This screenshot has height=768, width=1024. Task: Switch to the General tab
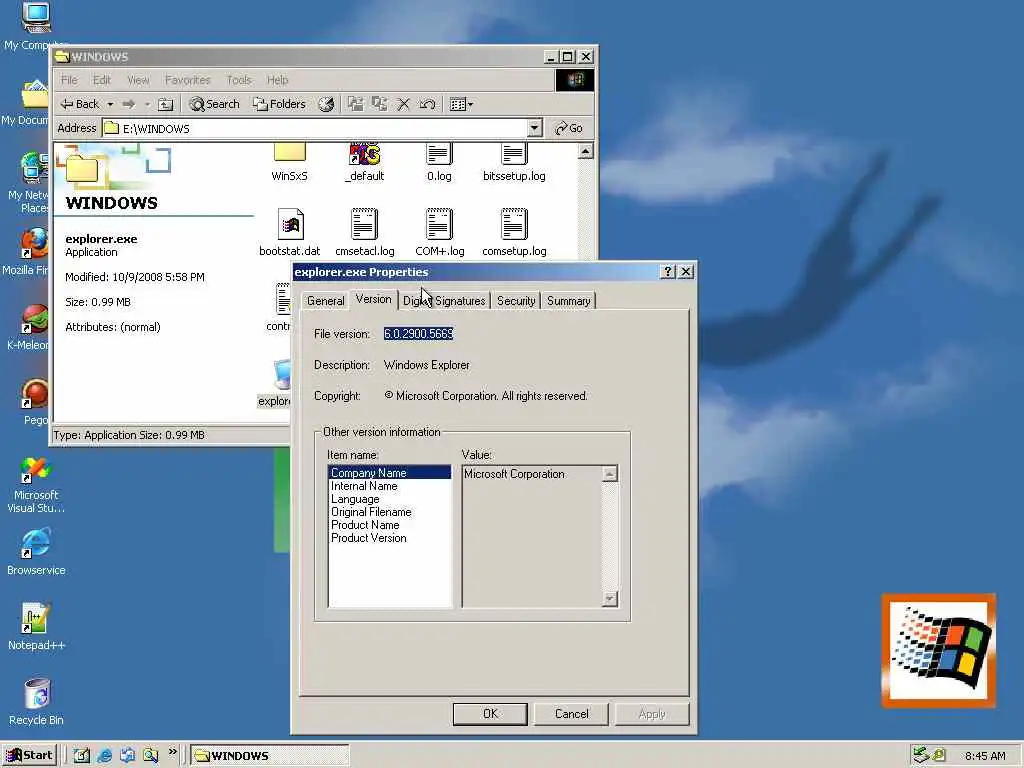325,301
